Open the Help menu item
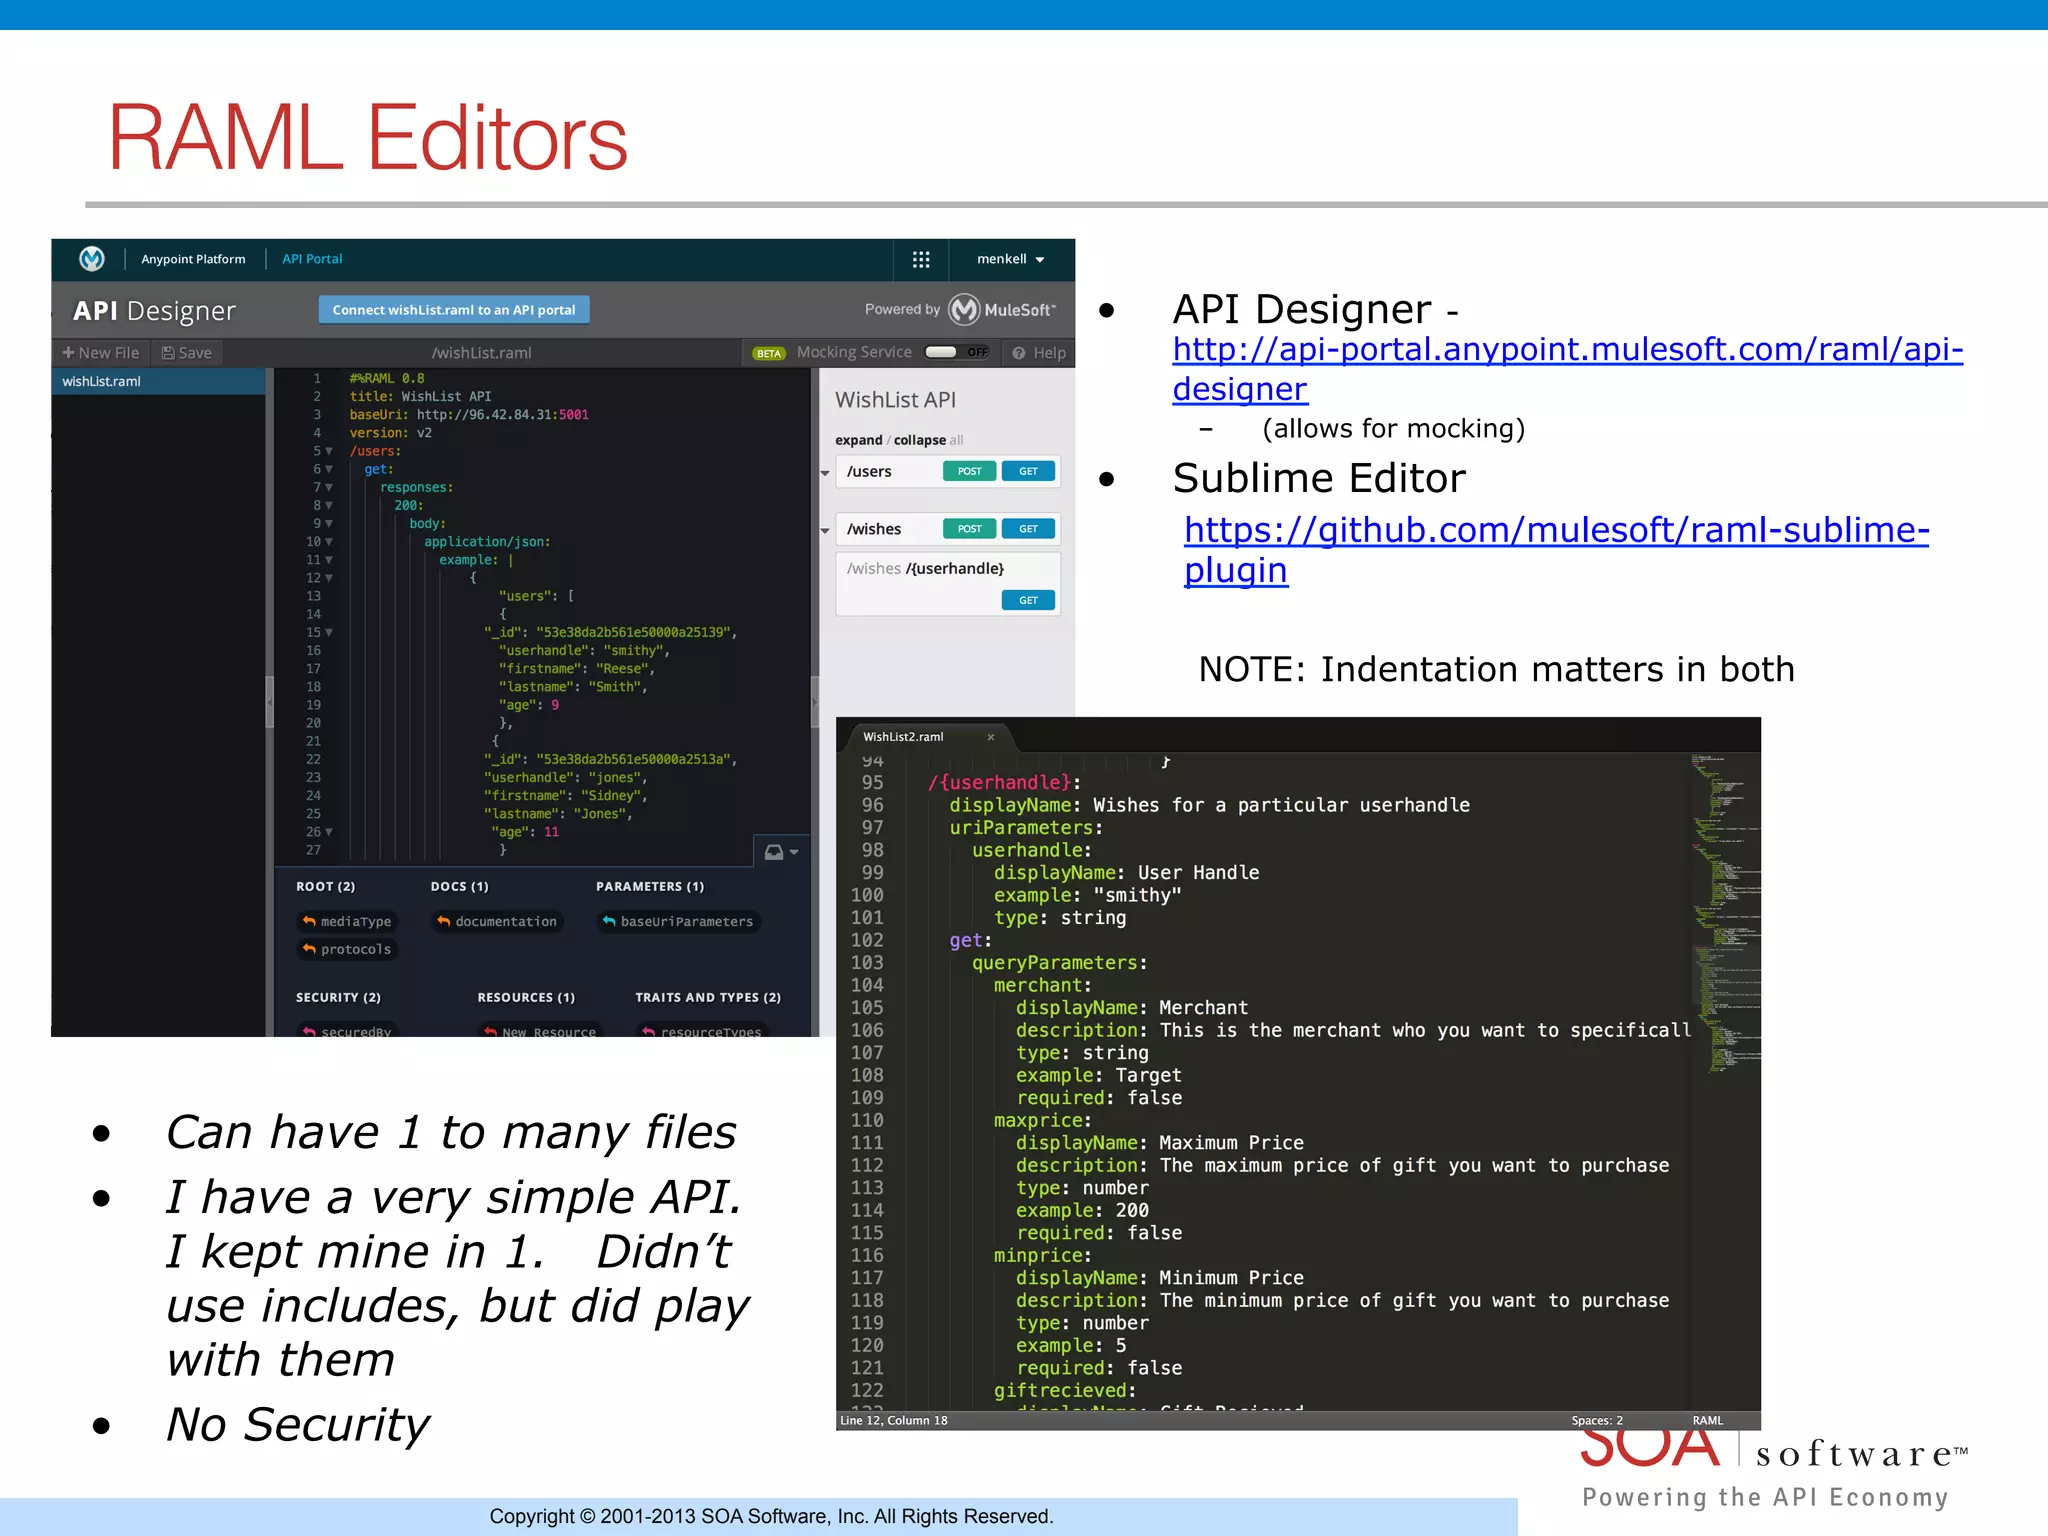The image size is (2048, 1536). [x=1040, y=353]
